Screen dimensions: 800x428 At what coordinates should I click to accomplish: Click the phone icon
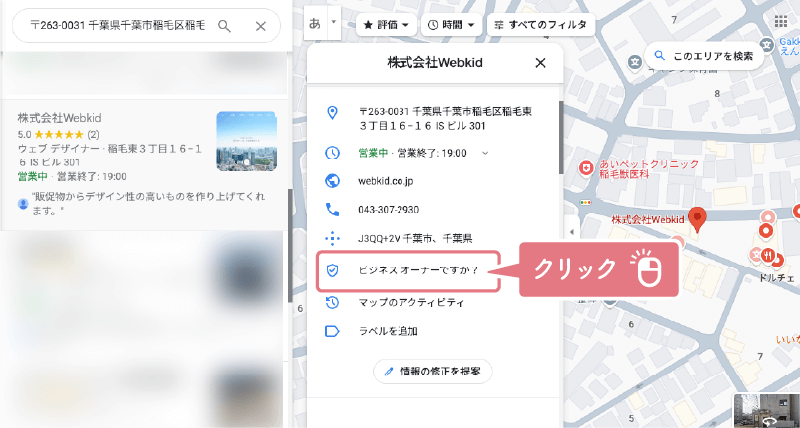(332, 209)
